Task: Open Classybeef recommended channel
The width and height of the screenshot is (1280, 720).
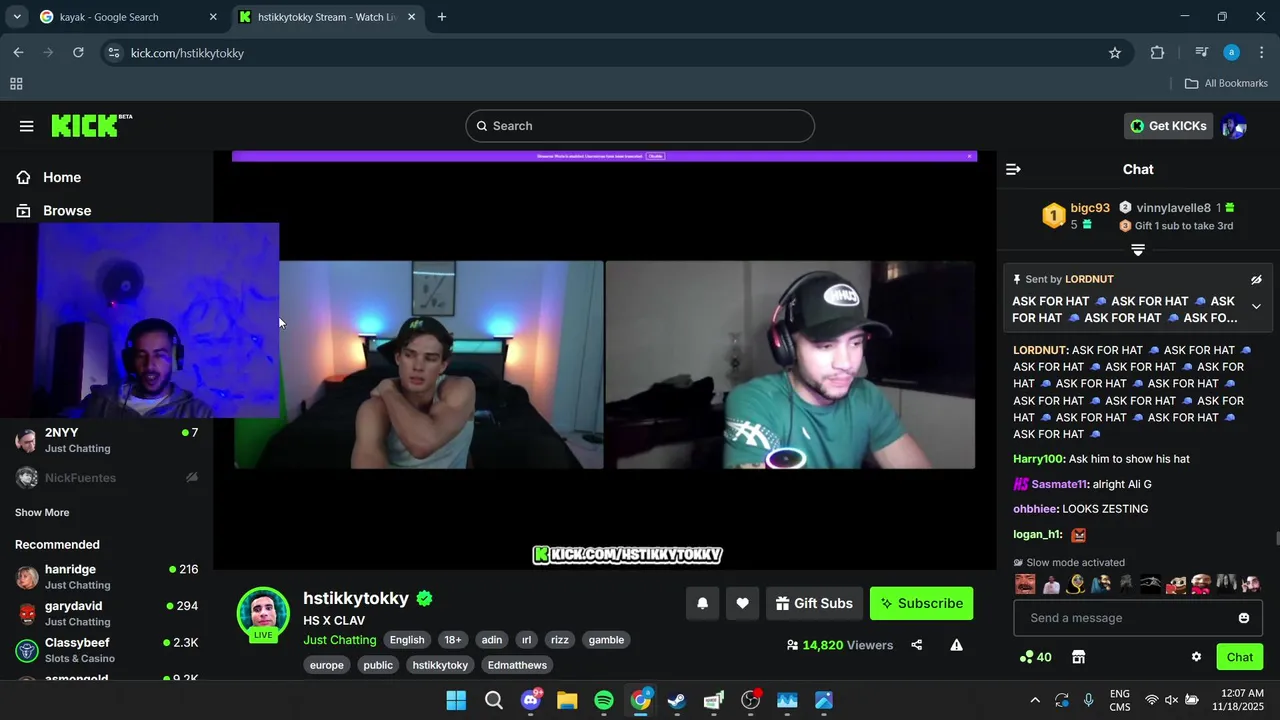Action: (x=107, y=650)
